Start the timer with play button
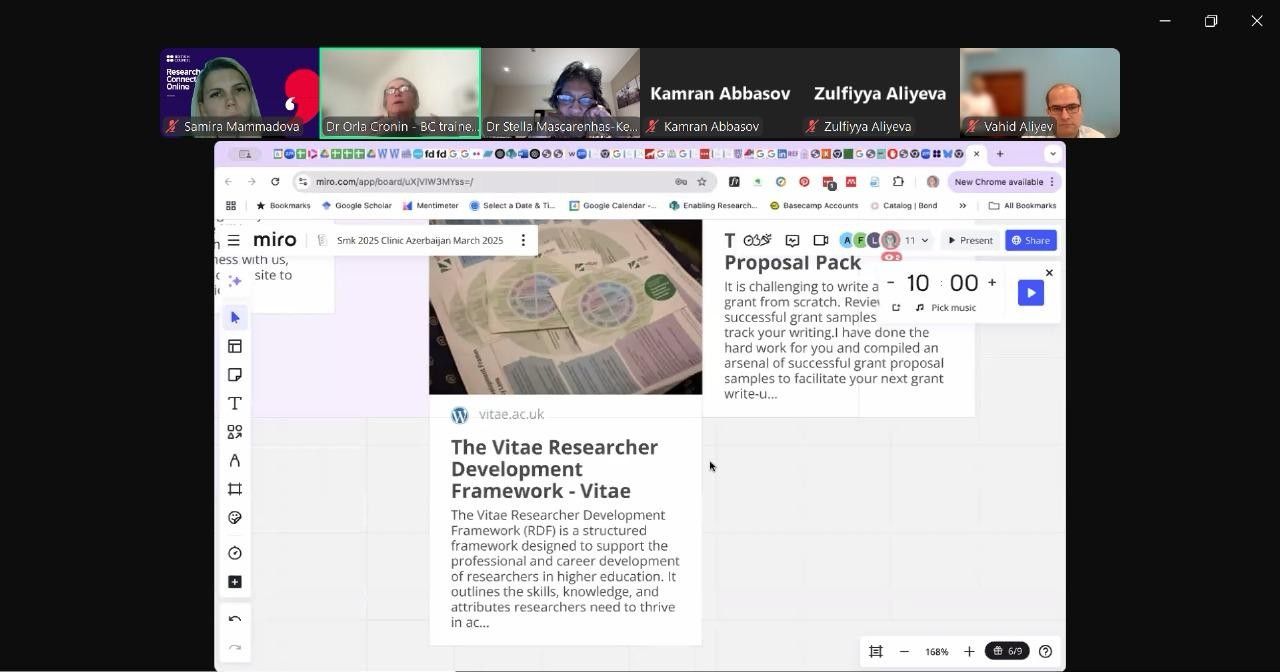The height and width of the screenshot is (672, 1280). point(1031,293)
